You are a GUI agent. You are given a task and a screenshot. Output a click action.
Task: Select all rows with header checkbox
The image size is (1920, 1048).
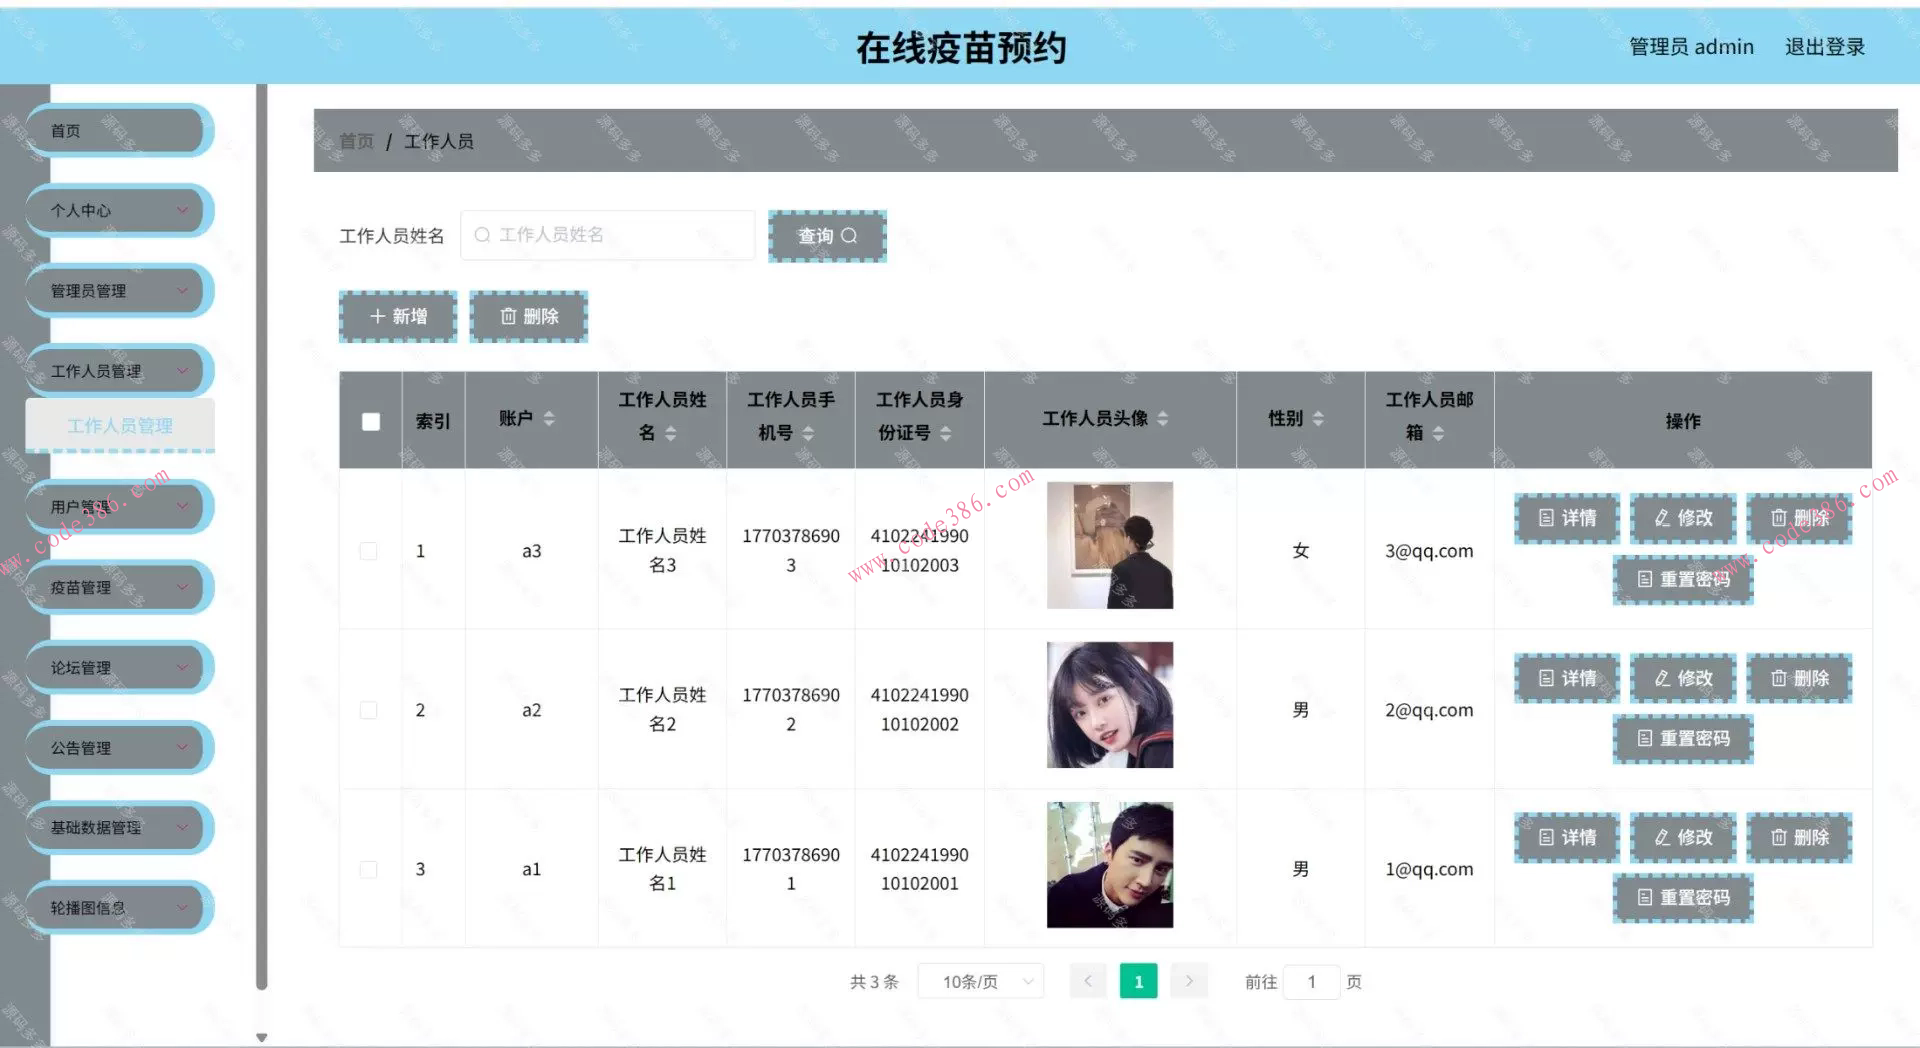tap(371, 421)
